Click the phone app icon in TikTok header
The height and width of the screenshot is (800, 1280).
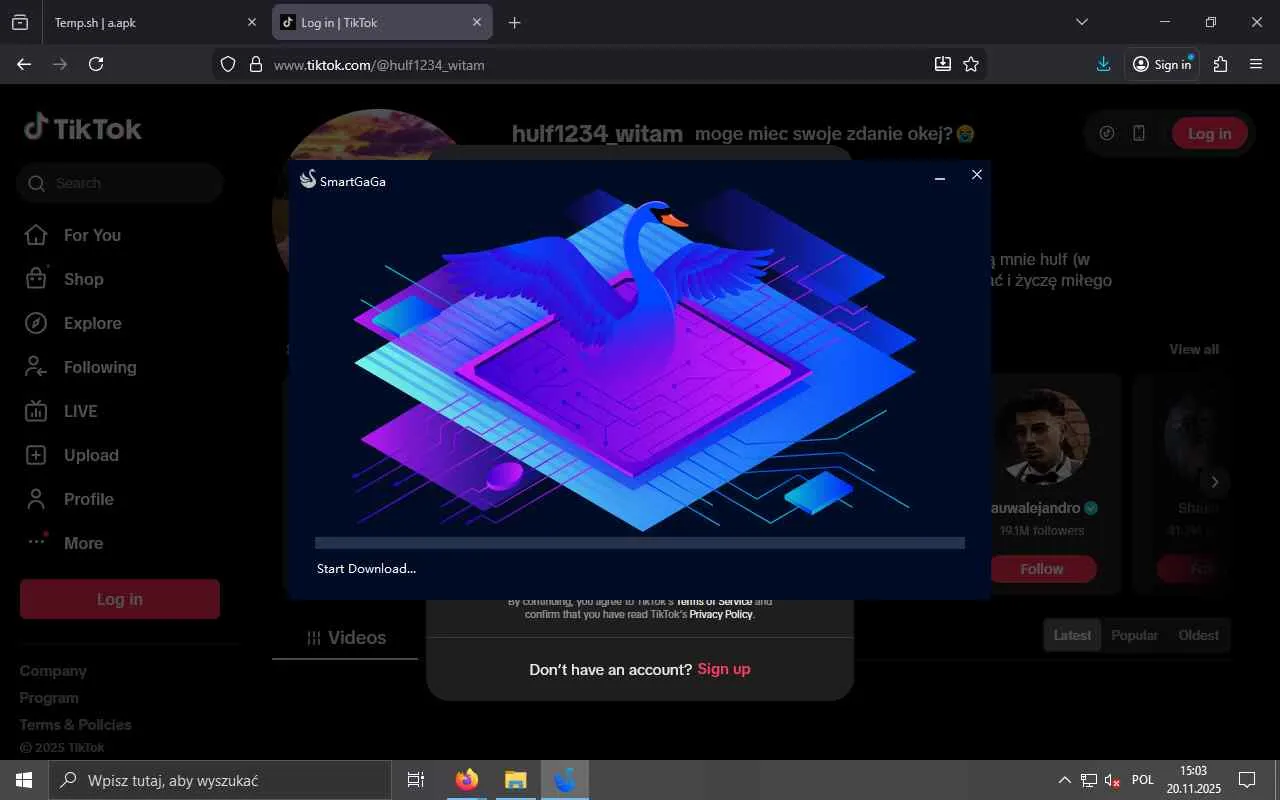[x=1139, y=133]
